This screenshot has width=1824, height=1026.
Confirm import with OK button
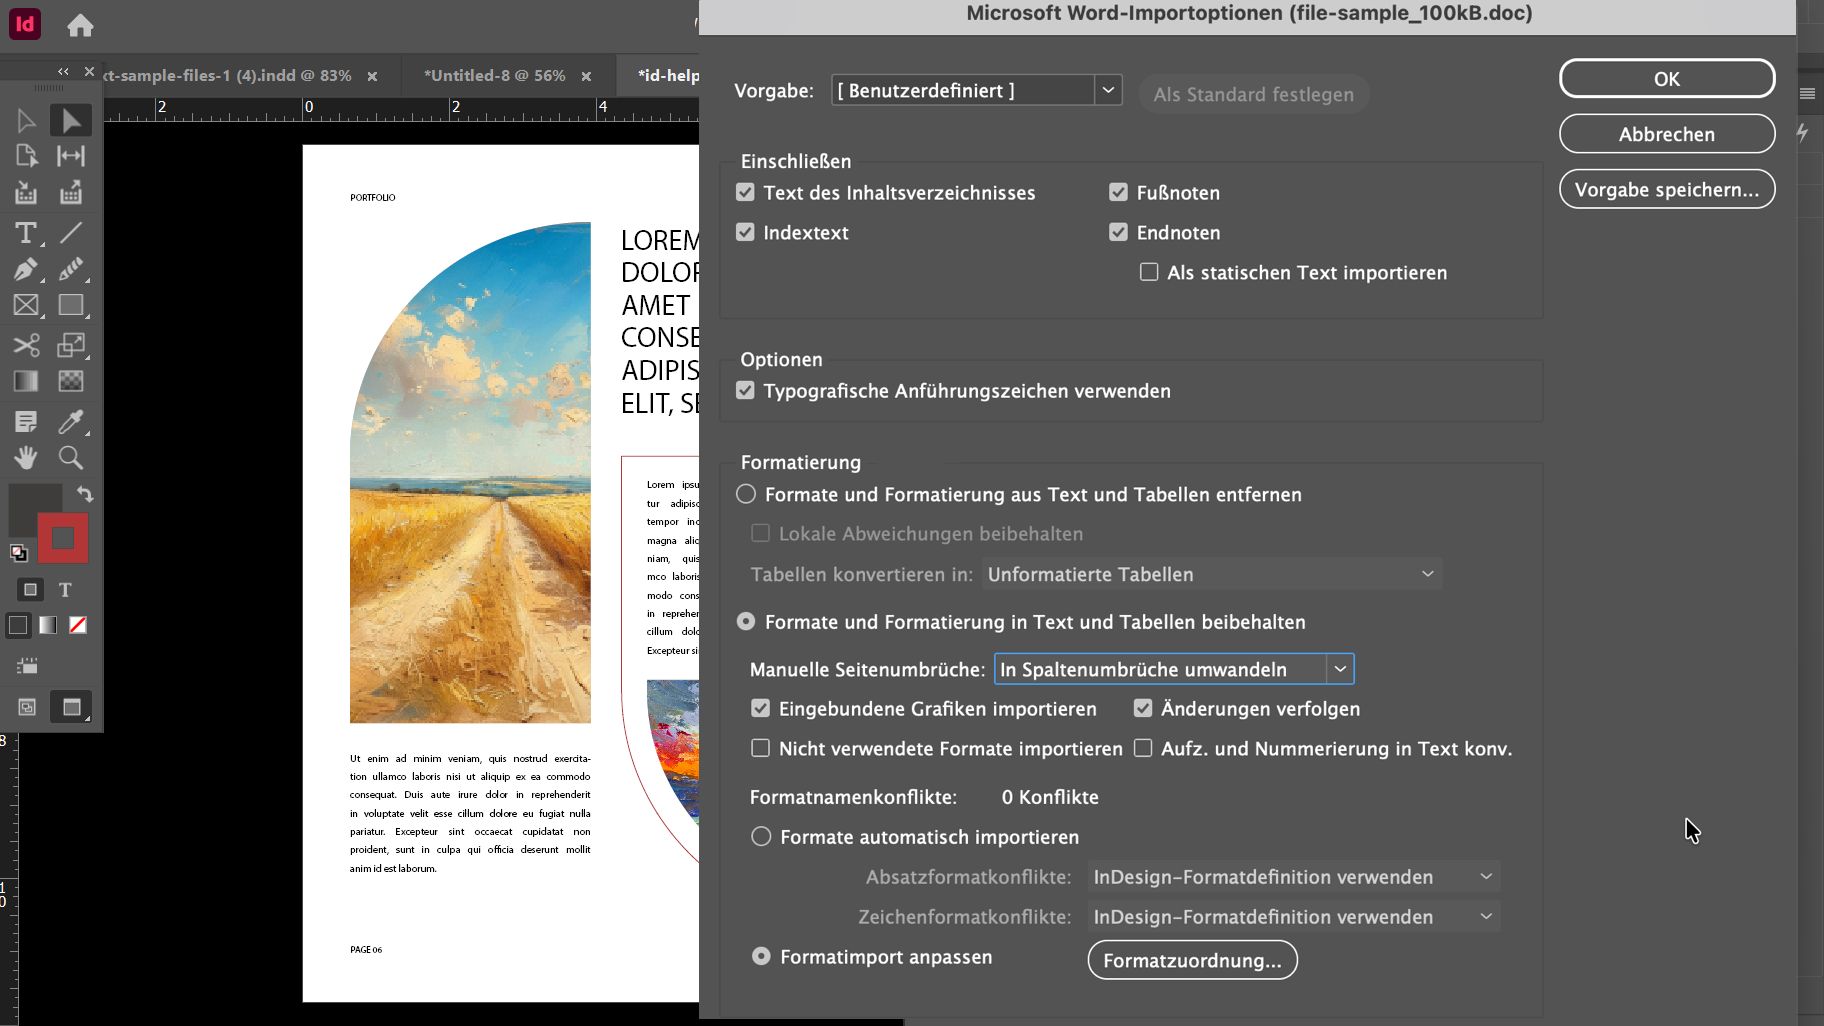tap(1667, 78)
